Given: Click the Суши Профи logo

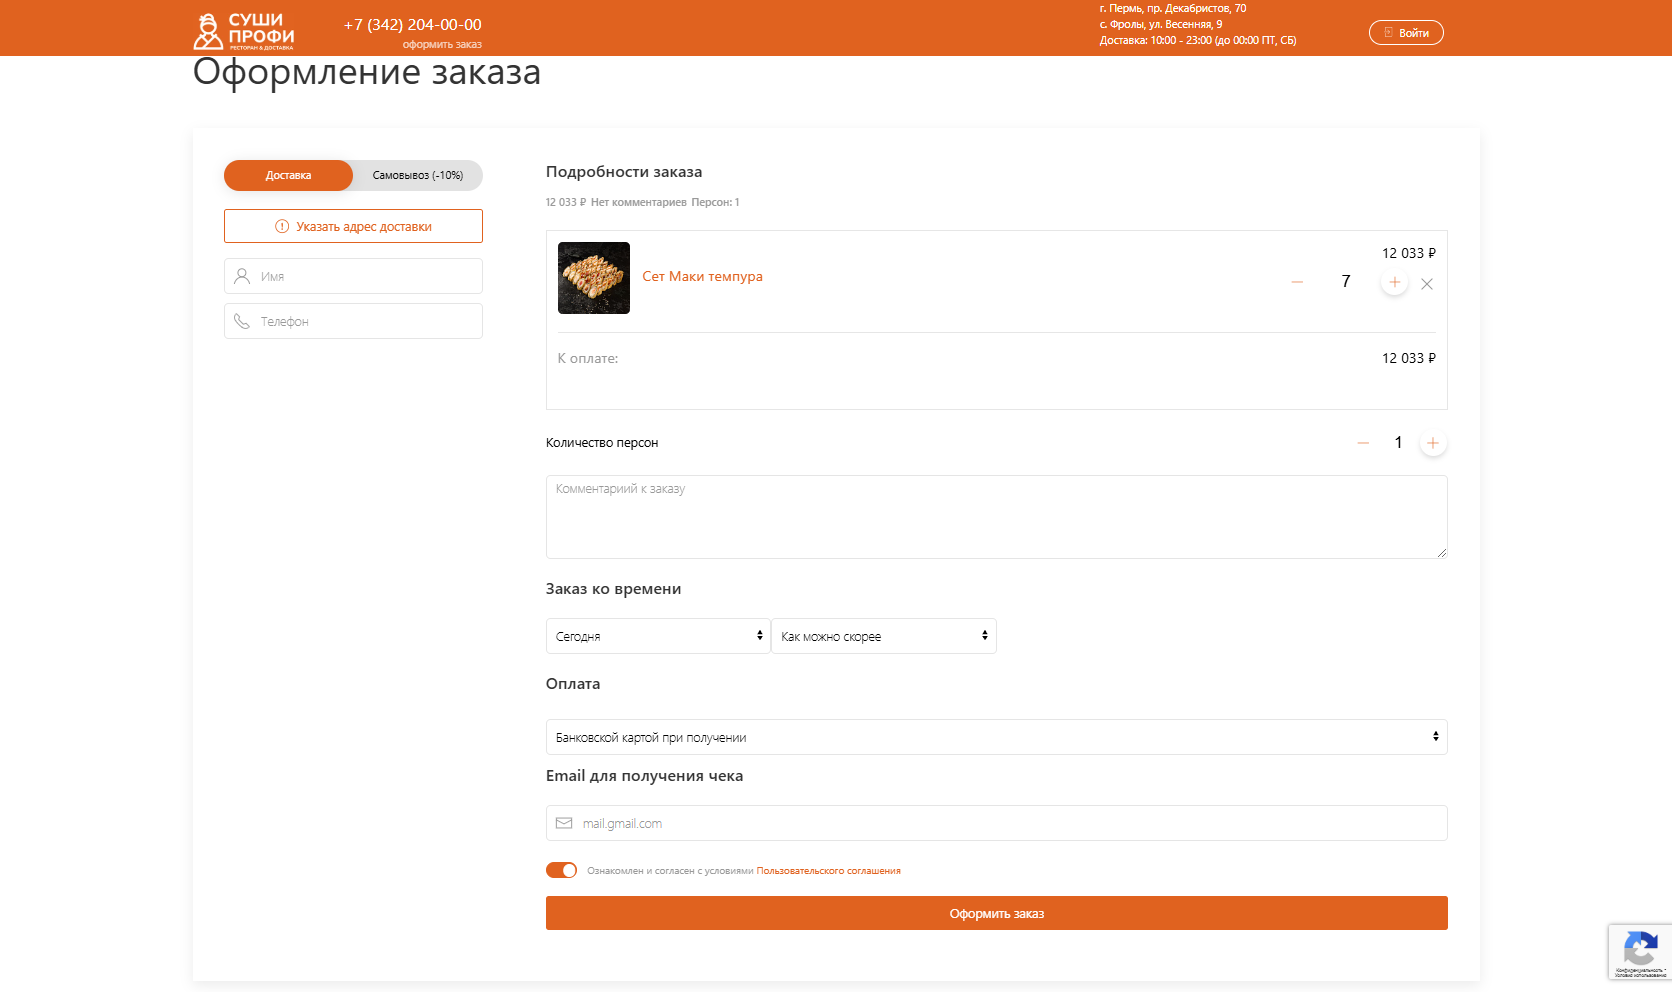Looking at the screenshot, I should (243, 31).
